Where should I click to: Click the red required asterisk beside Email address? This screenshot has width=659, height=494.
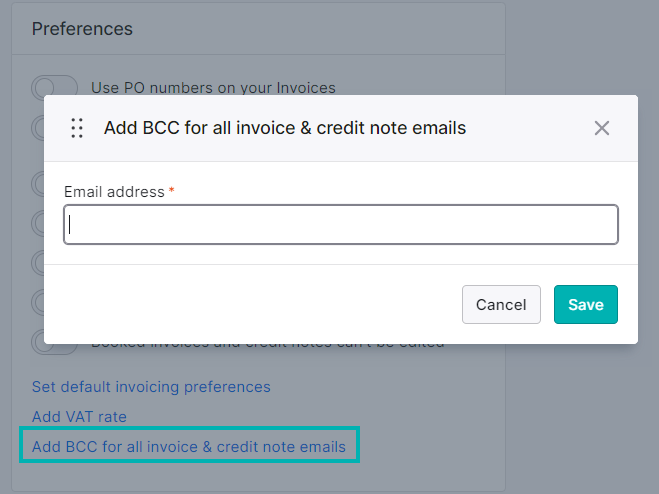pyautogui.click(x=171, y=190)
